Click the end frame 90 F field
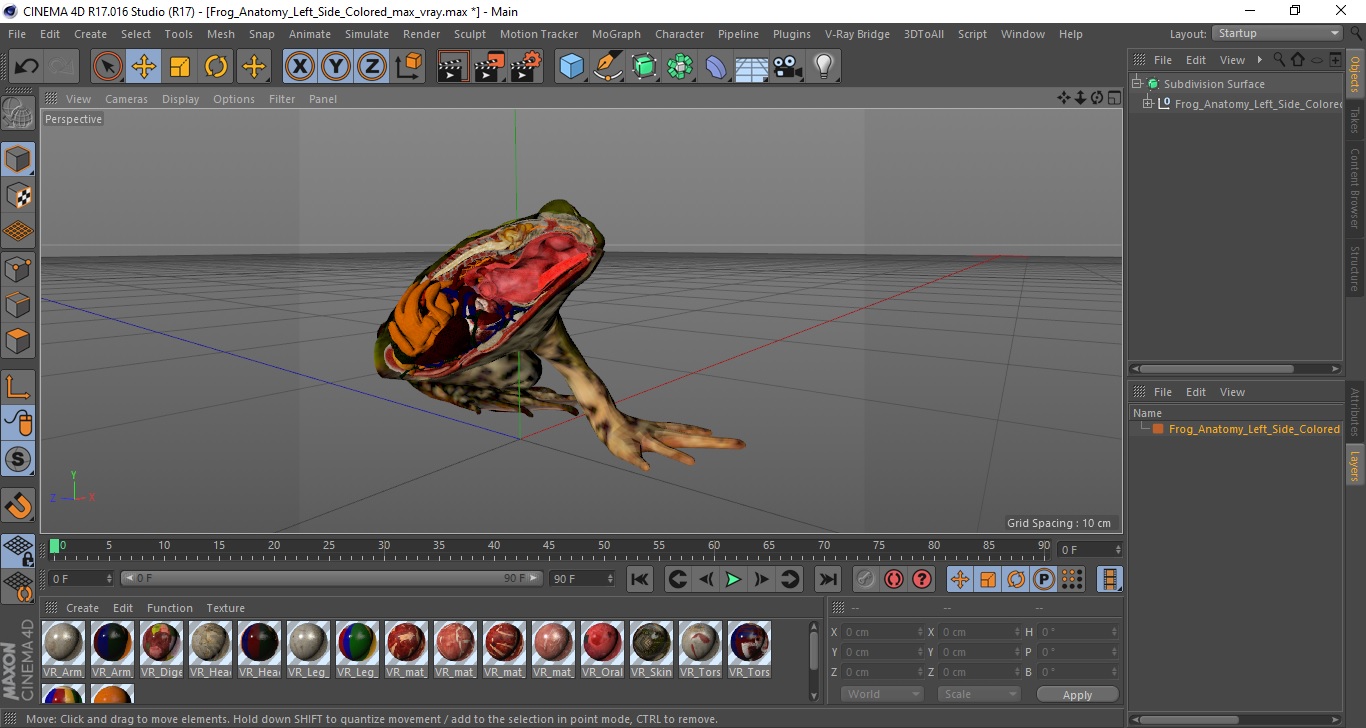Viewport: 1366px width, 728px height. click(582, 578)
